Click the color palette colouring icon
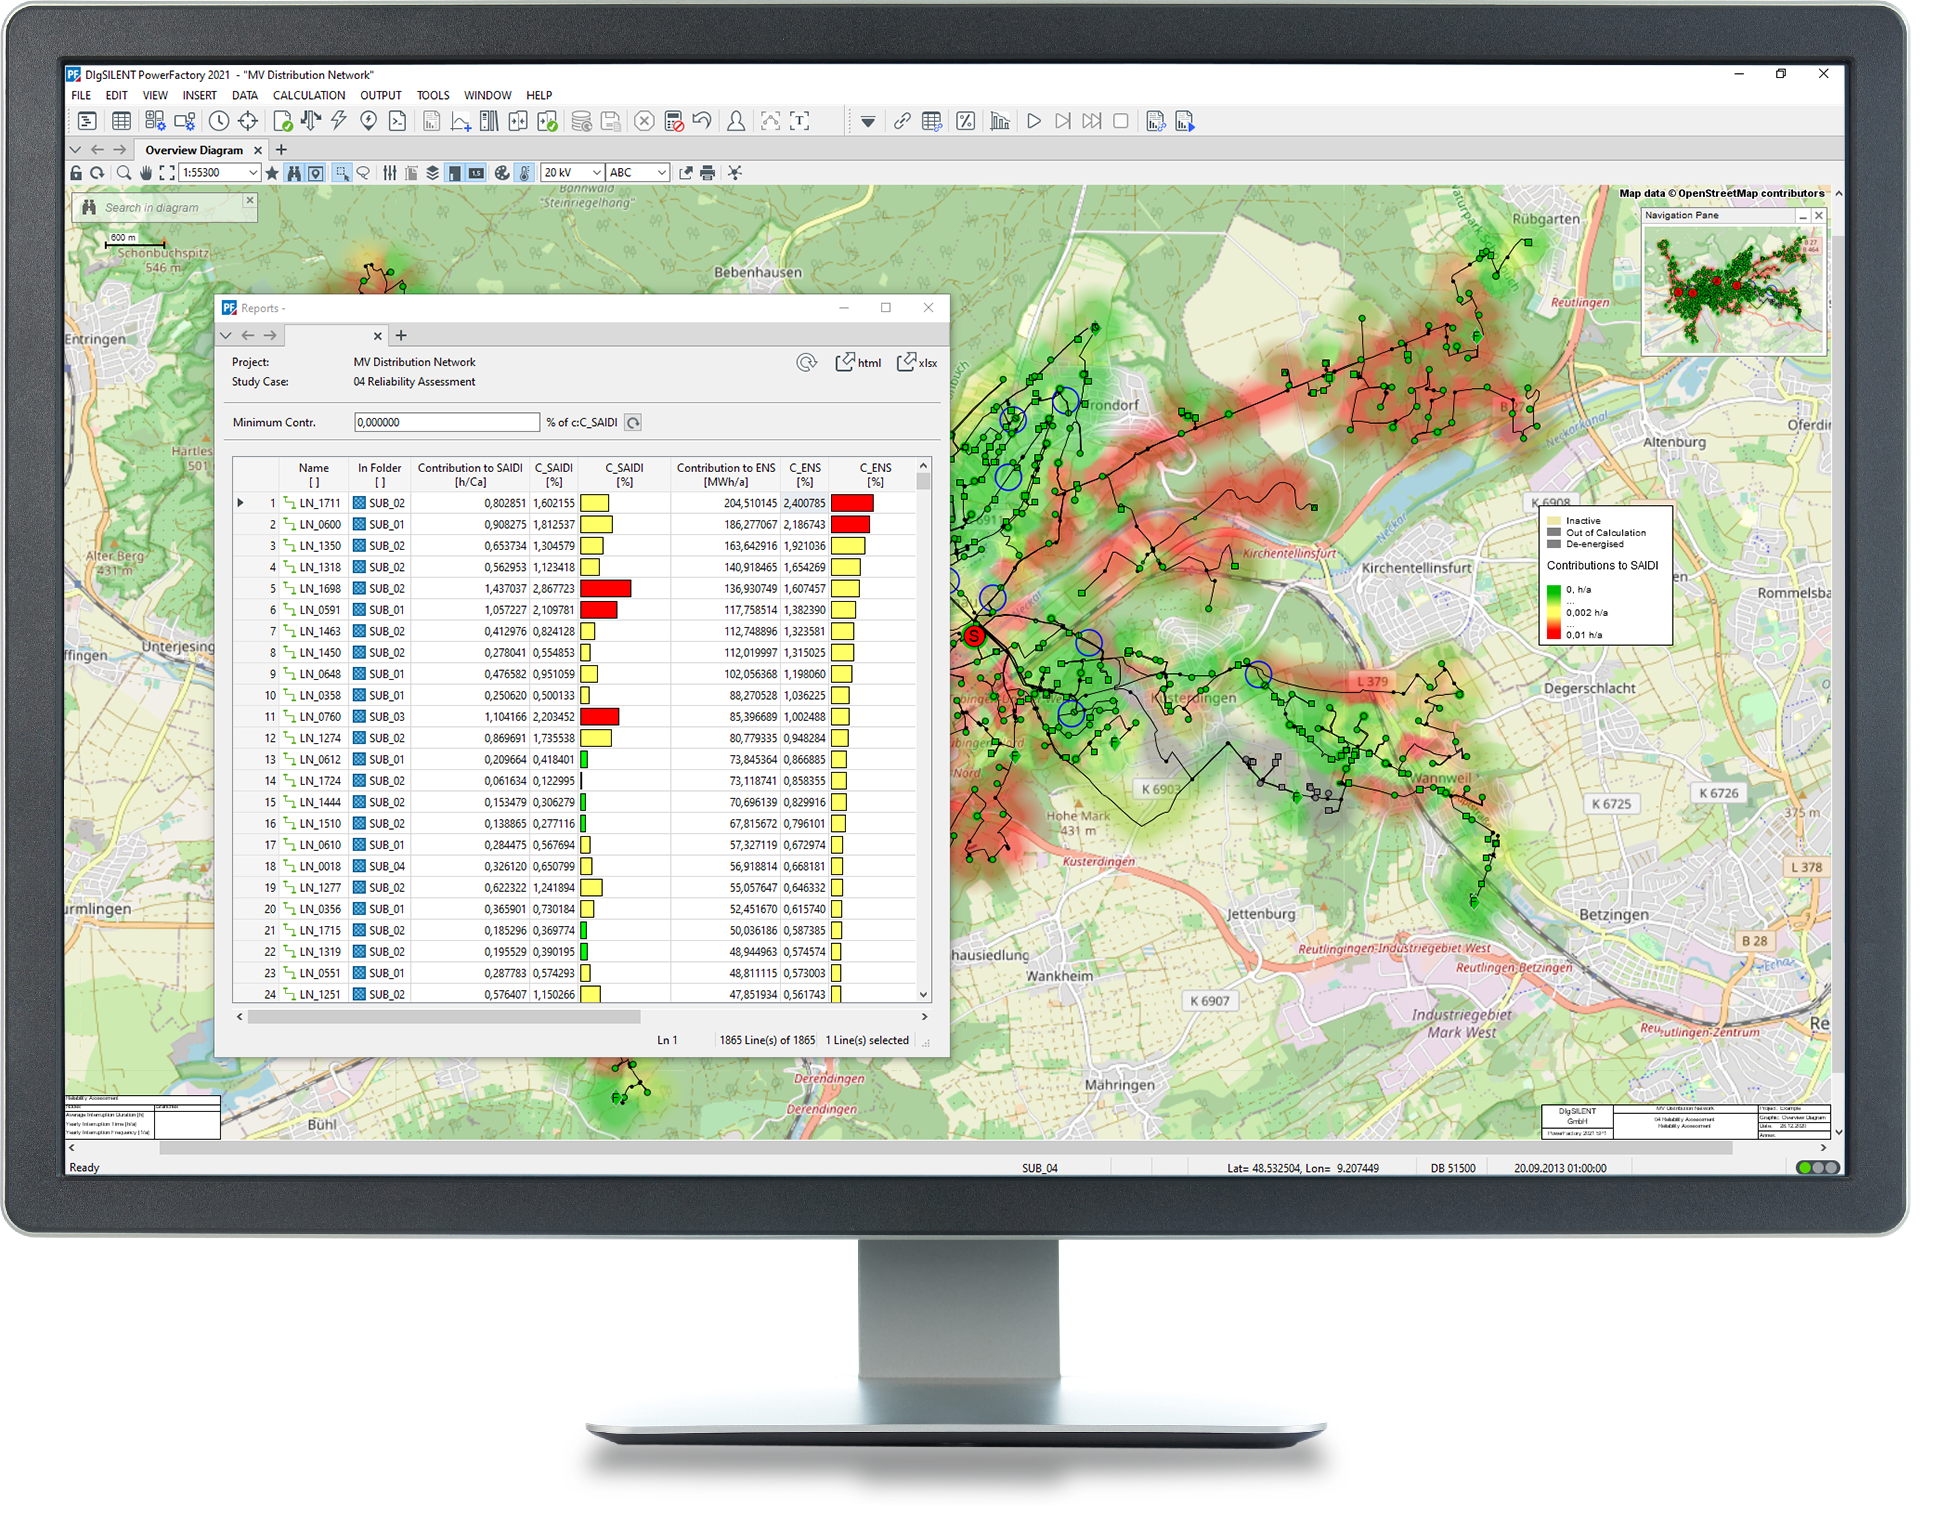 pyautogui.click(x=502, y=173)
